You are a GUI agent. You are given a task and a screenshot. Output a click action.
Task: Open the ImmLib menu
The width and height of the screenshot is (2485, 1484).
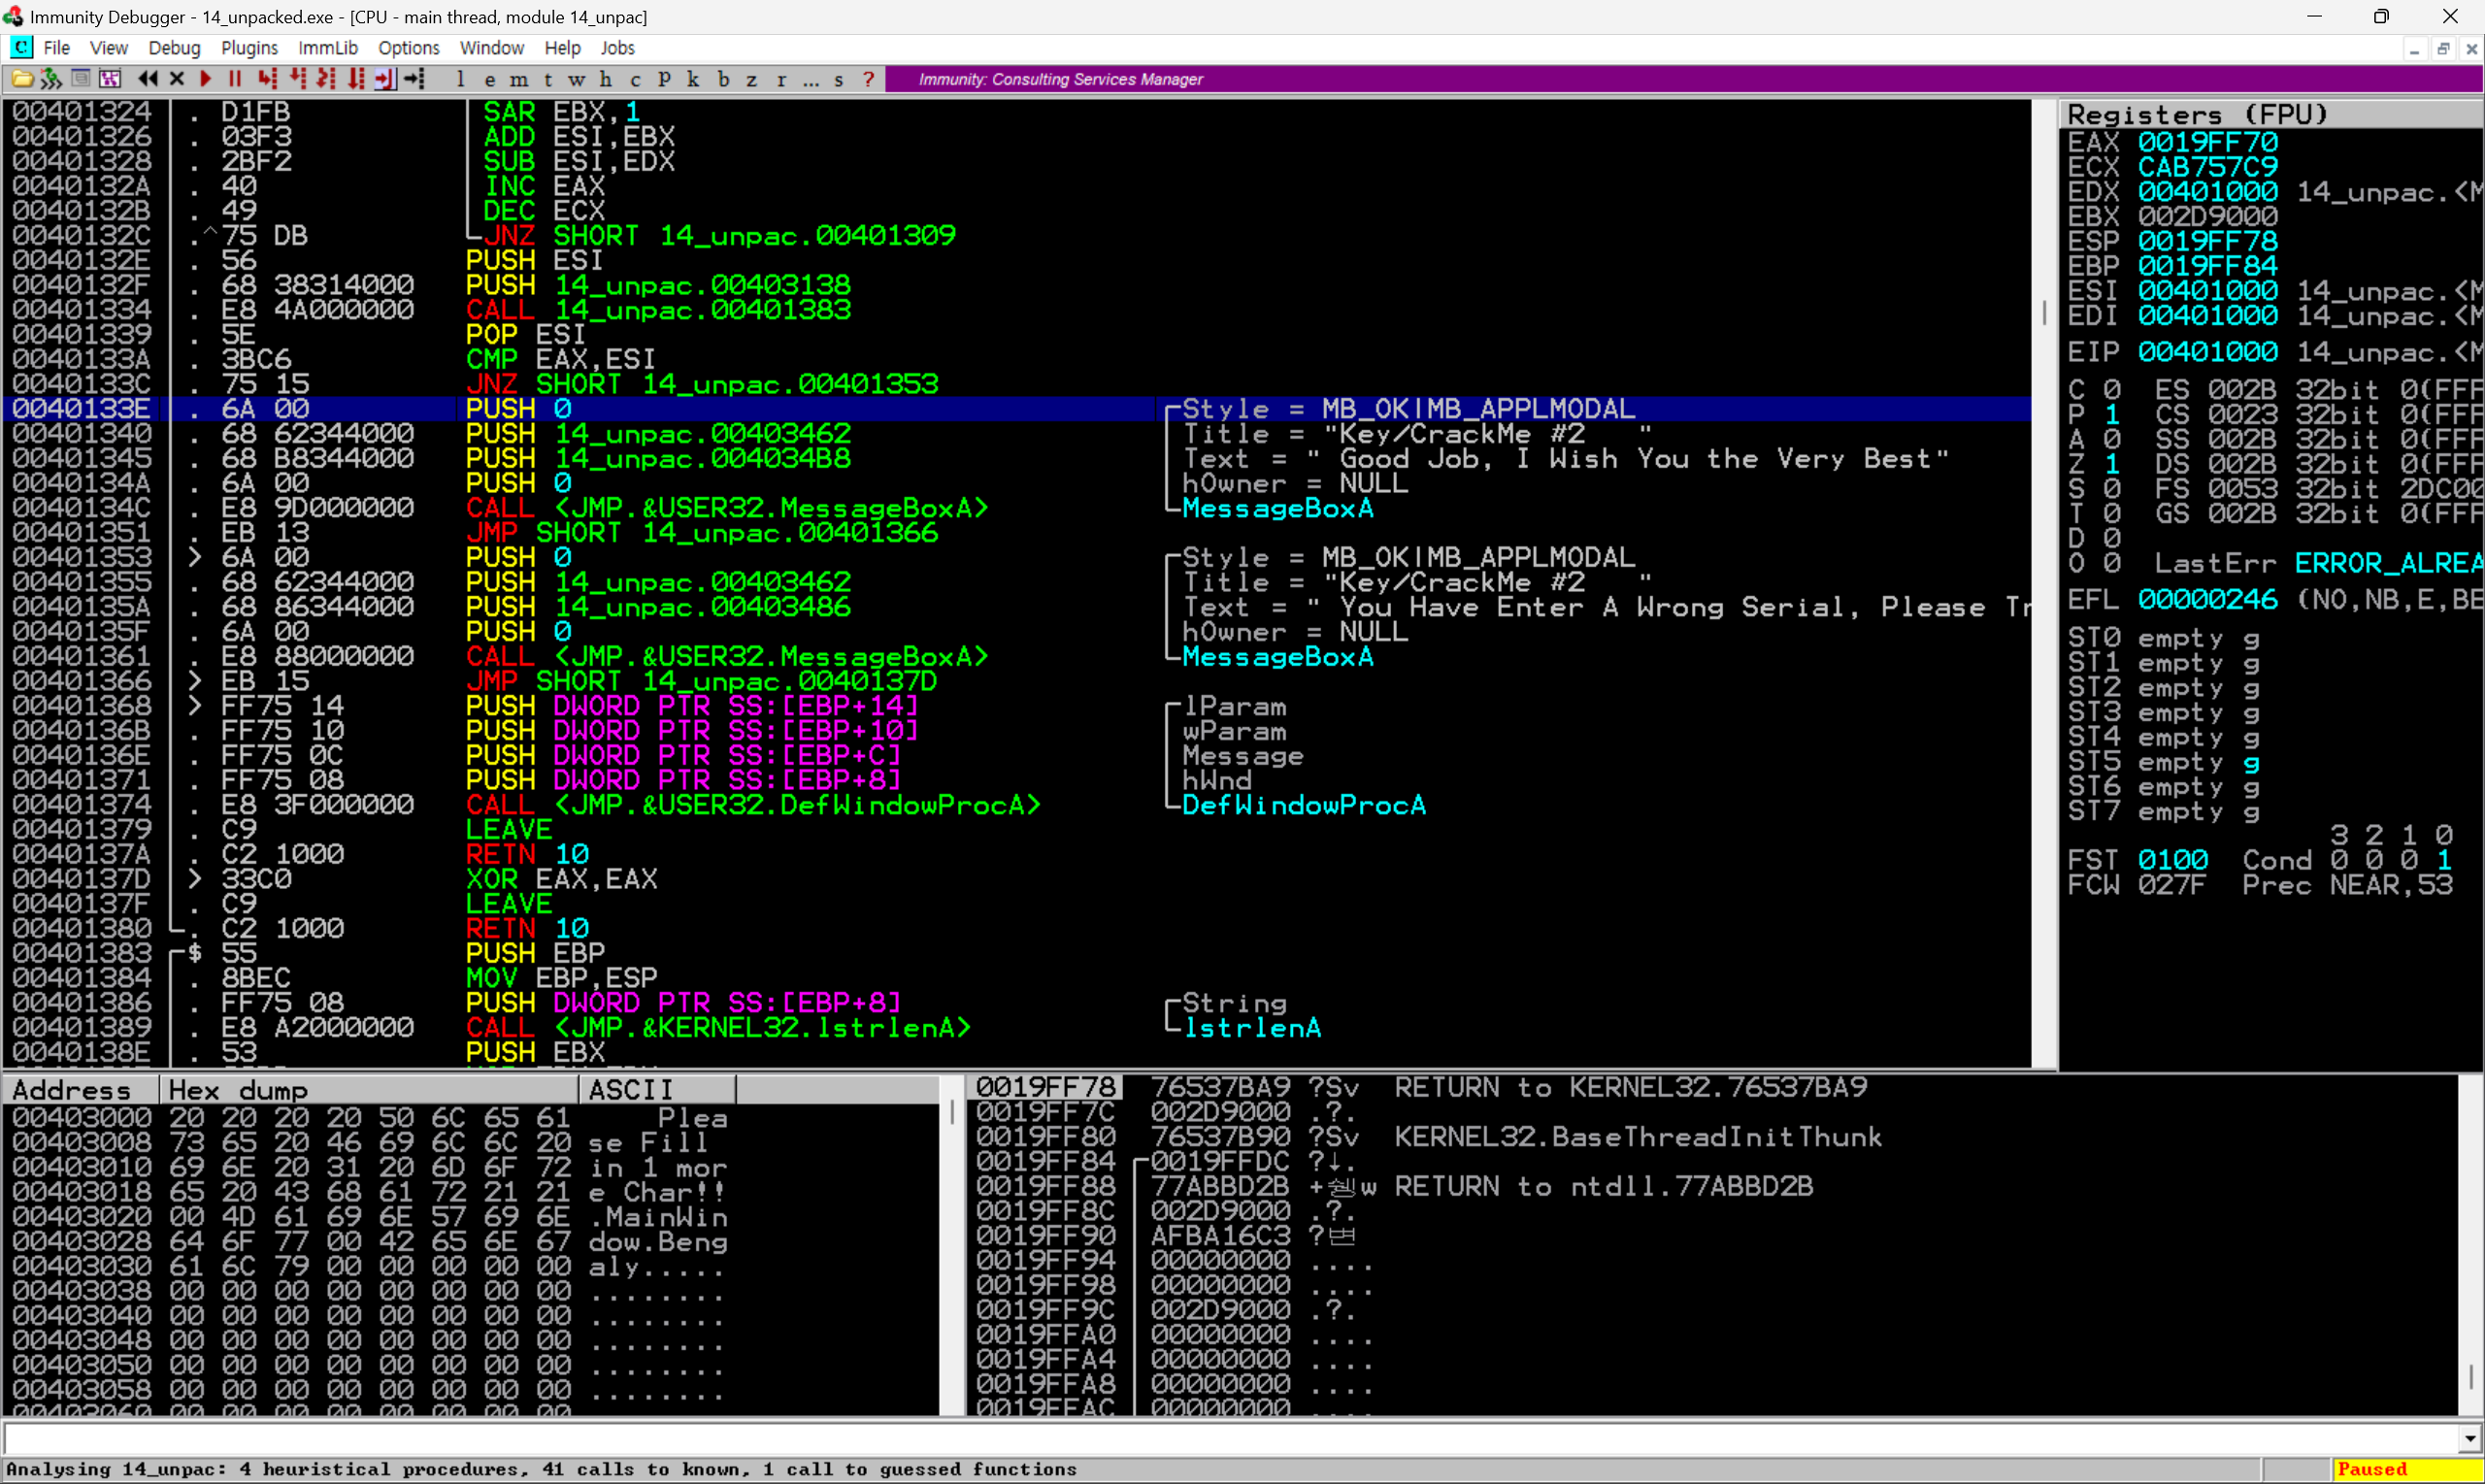(328, 48)
